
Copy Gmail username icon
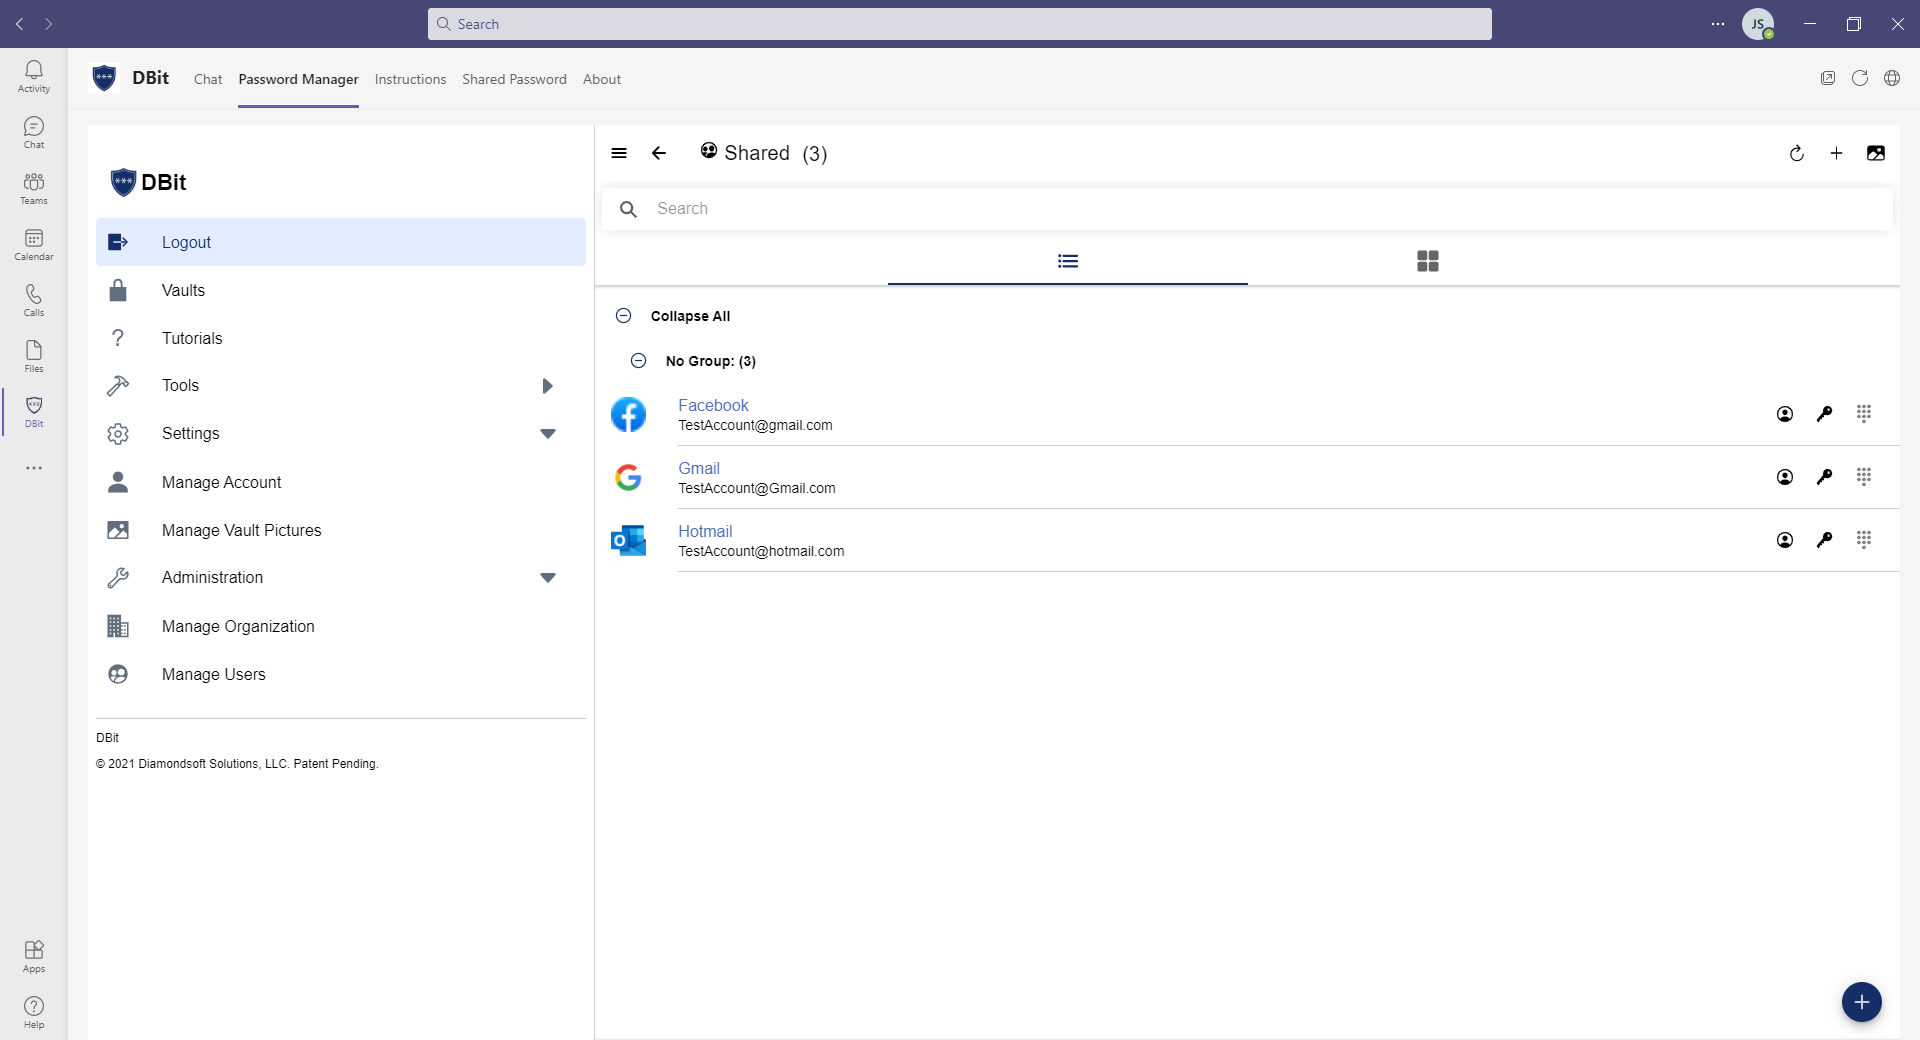tap(1785, 477)
